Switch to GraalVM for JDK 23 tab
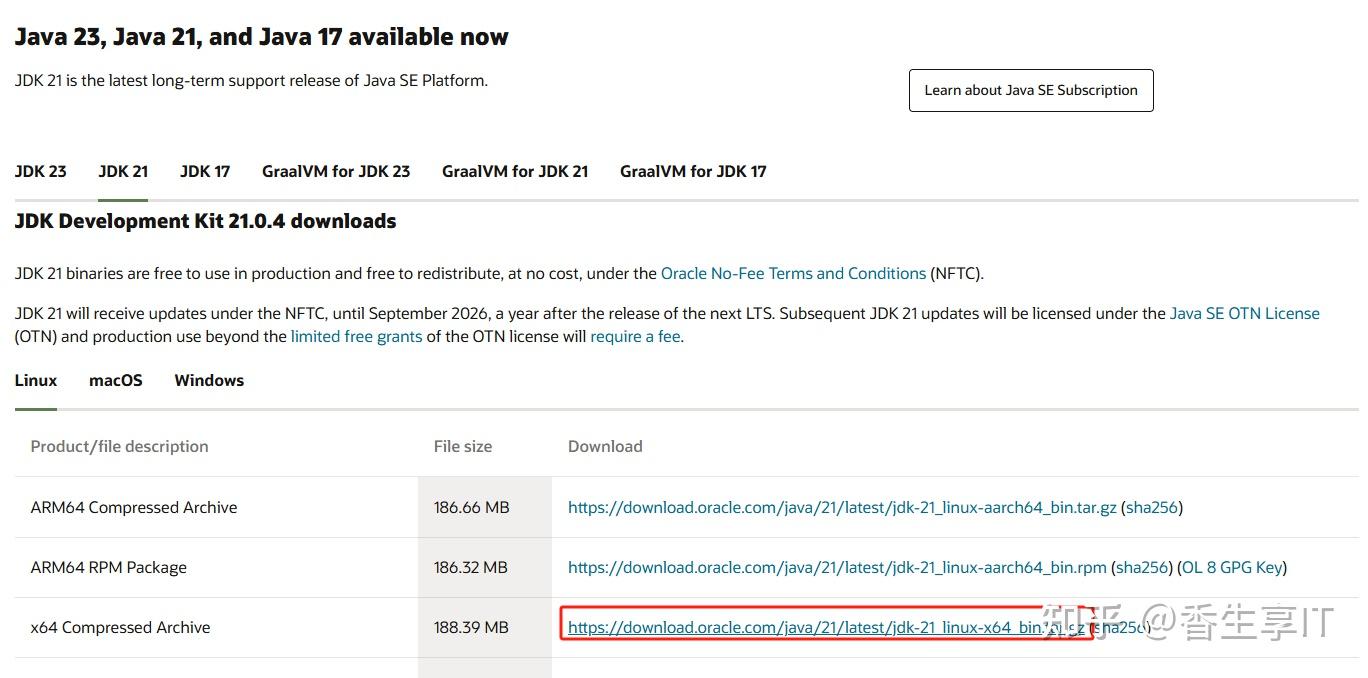The width and height of the screenshot is (1368, 678). (x=336, y=171)
